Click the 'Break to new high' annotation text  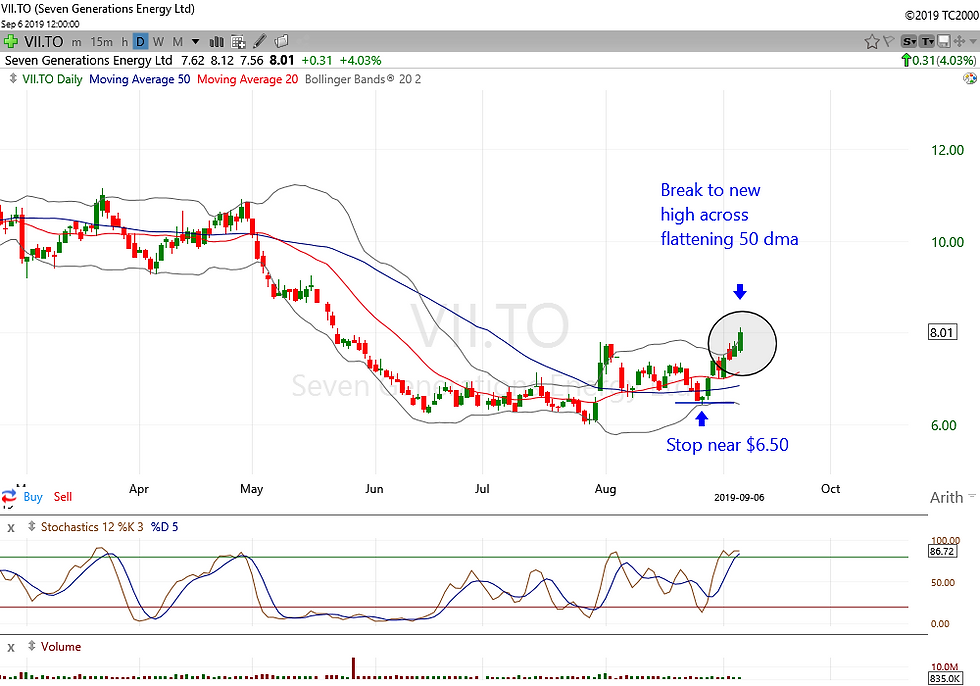(x=729, y=214)
